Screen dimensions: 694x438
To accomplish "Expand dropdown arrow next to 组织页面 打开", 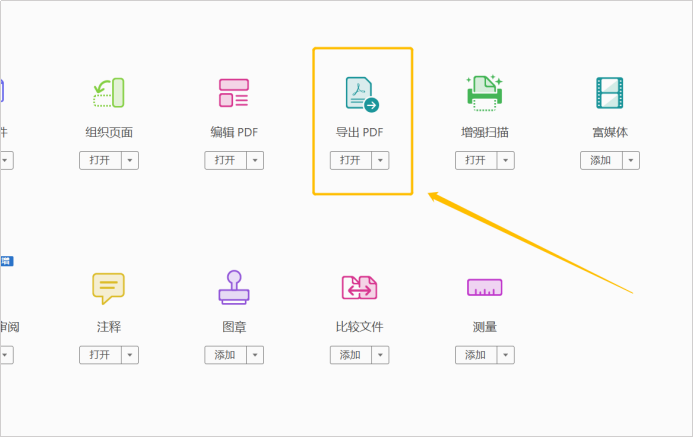I will pyautogui.click(x=130, y=160).
